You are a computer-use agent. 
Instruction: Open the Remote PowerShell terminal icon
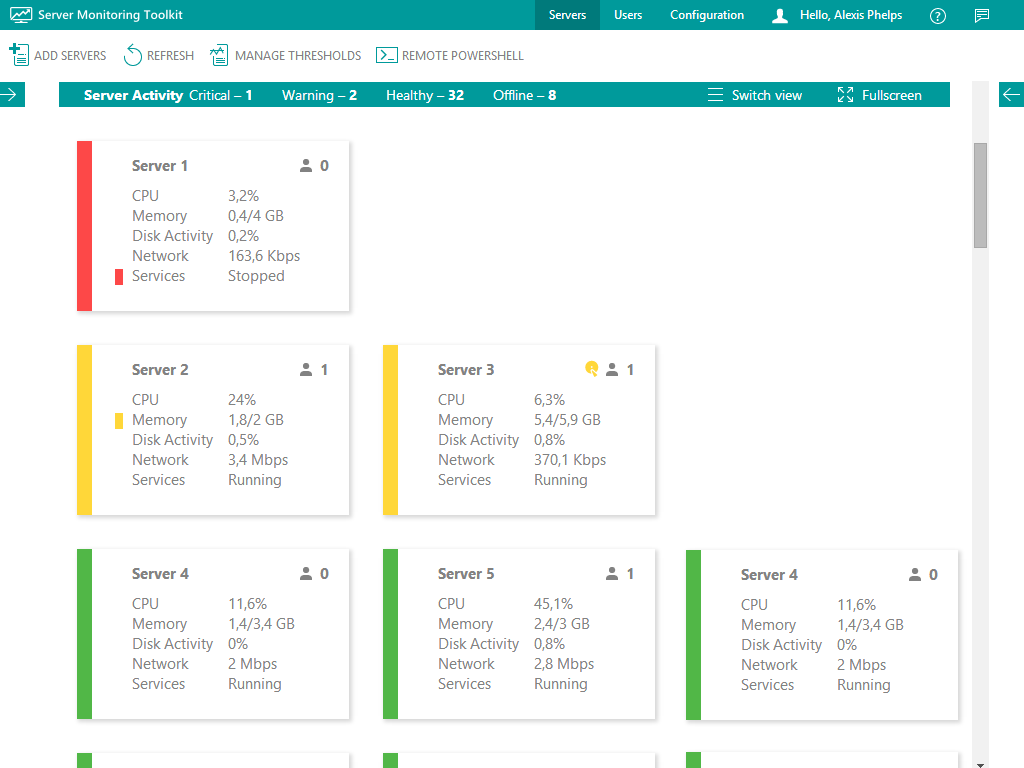coord(387,55)
